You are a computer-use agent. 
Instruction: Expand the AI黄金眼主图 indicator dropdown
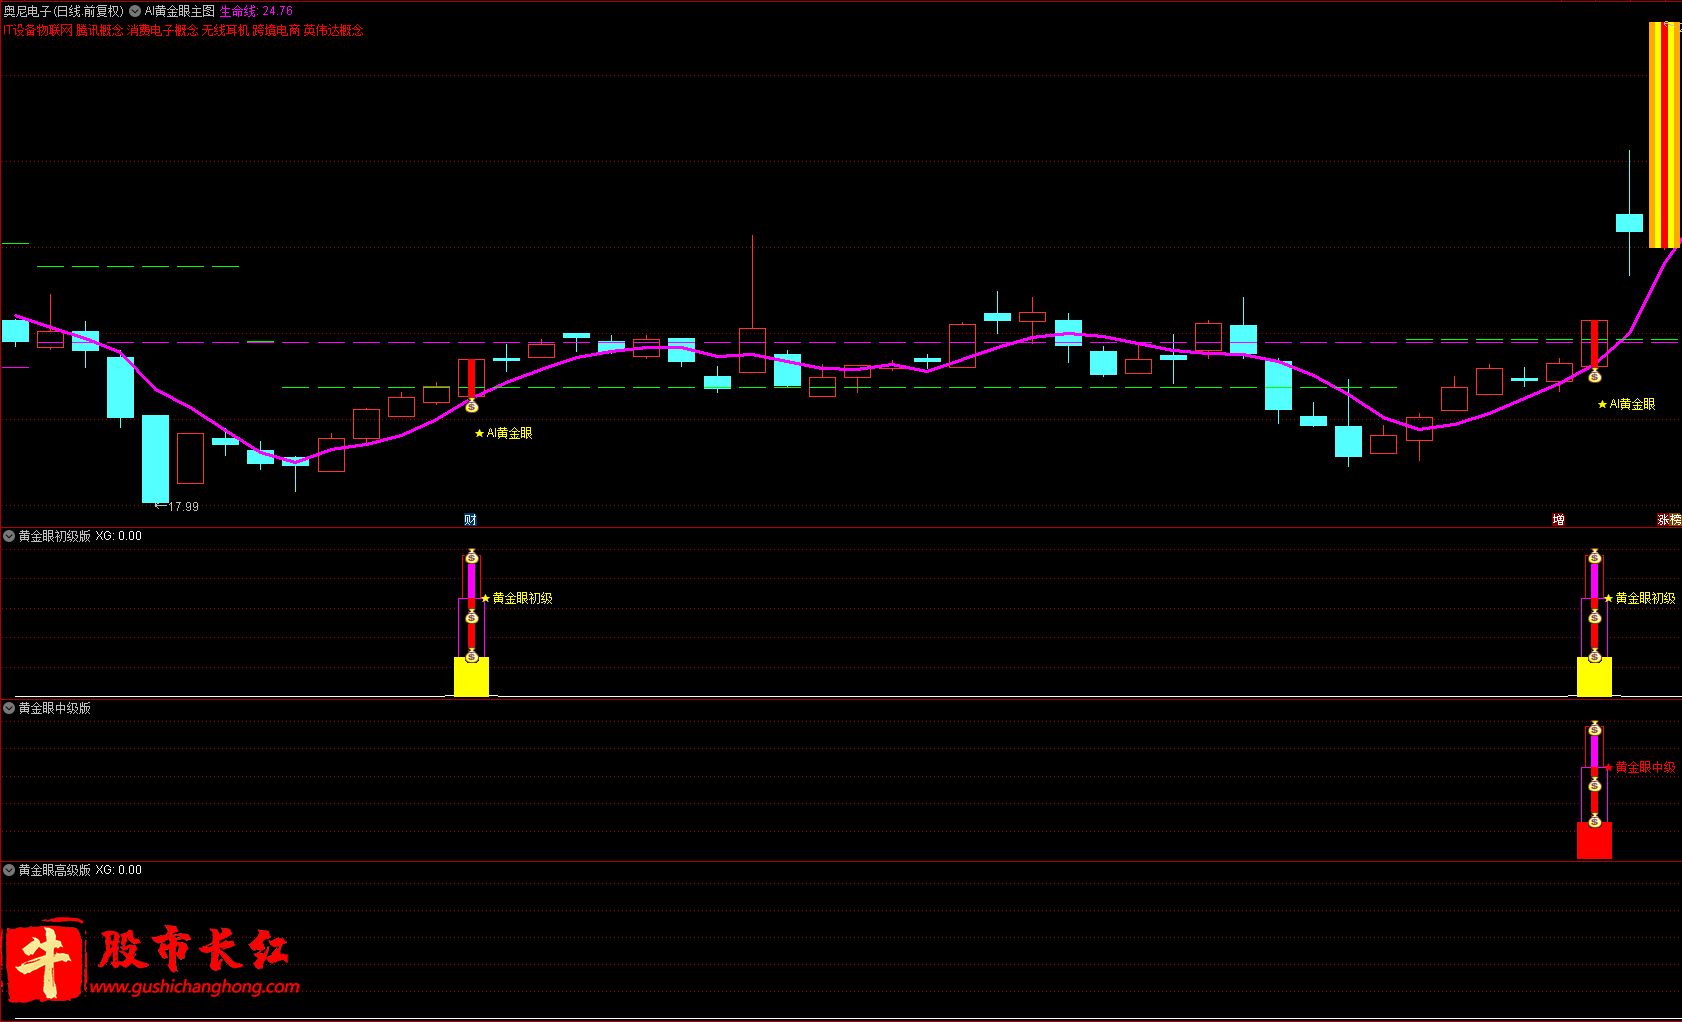[x=135, y=11]
